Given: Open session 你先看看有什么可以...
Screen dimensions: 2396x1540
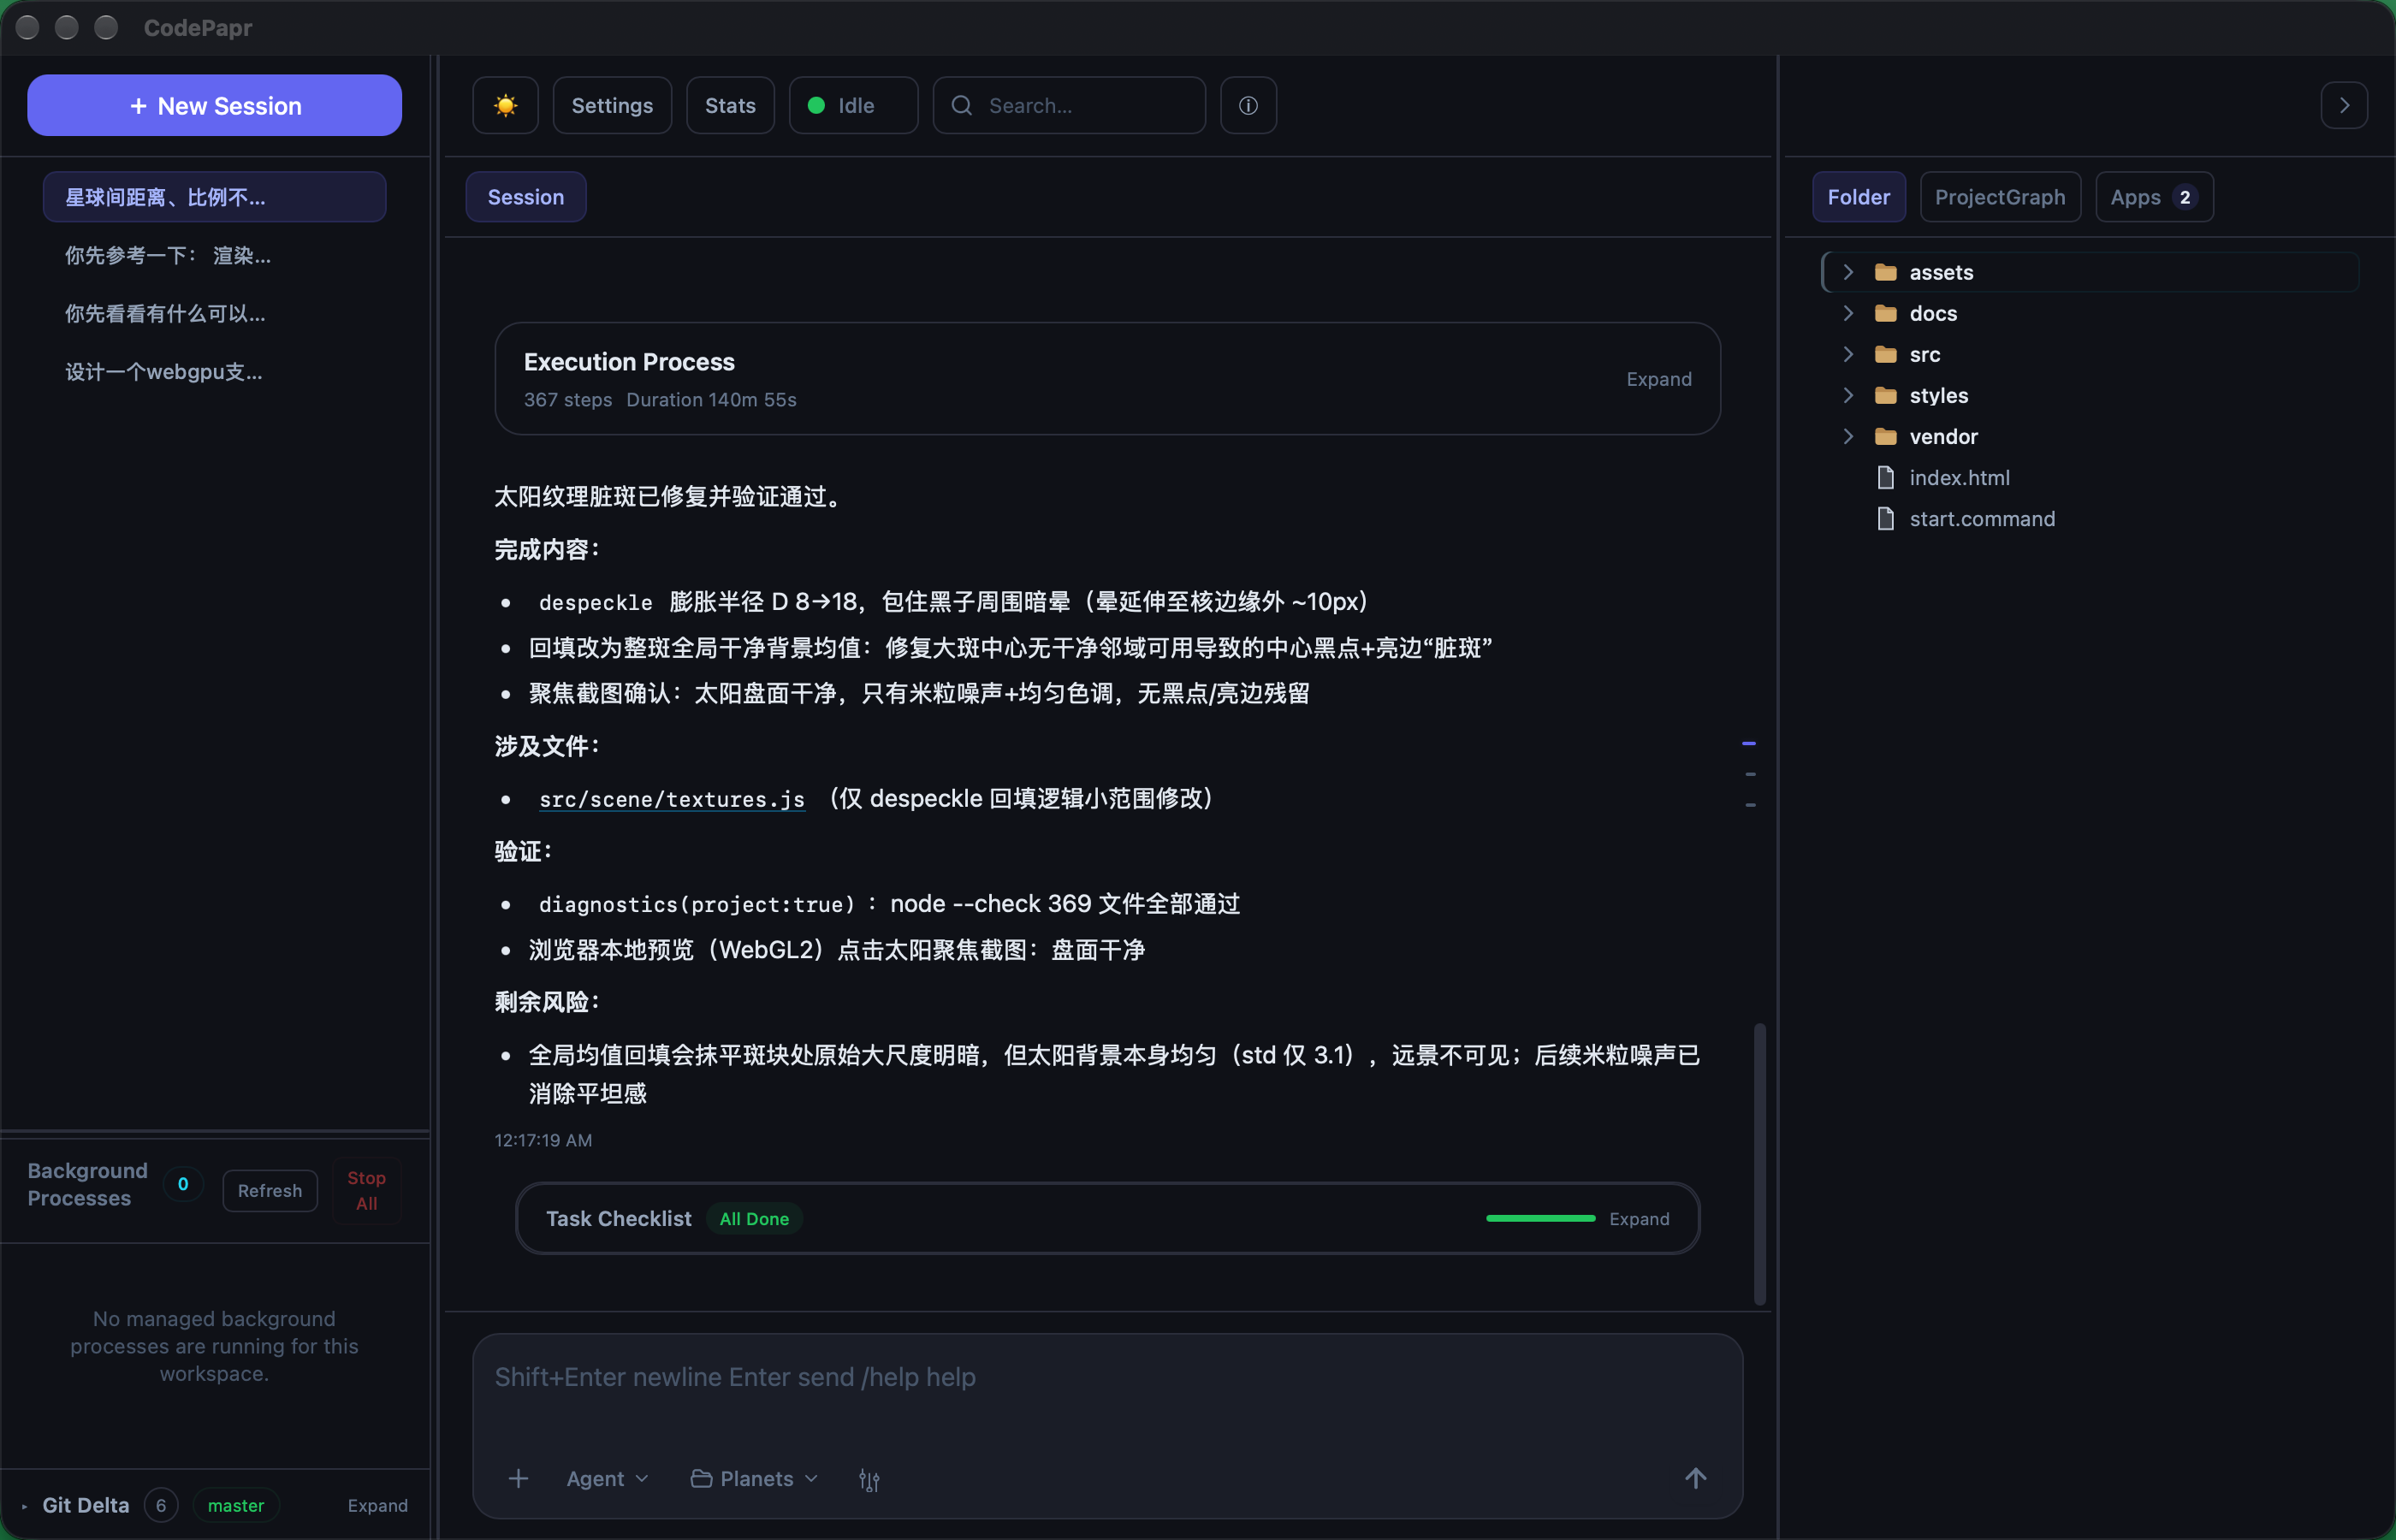Looking at the screenshot, I should 214,313.
